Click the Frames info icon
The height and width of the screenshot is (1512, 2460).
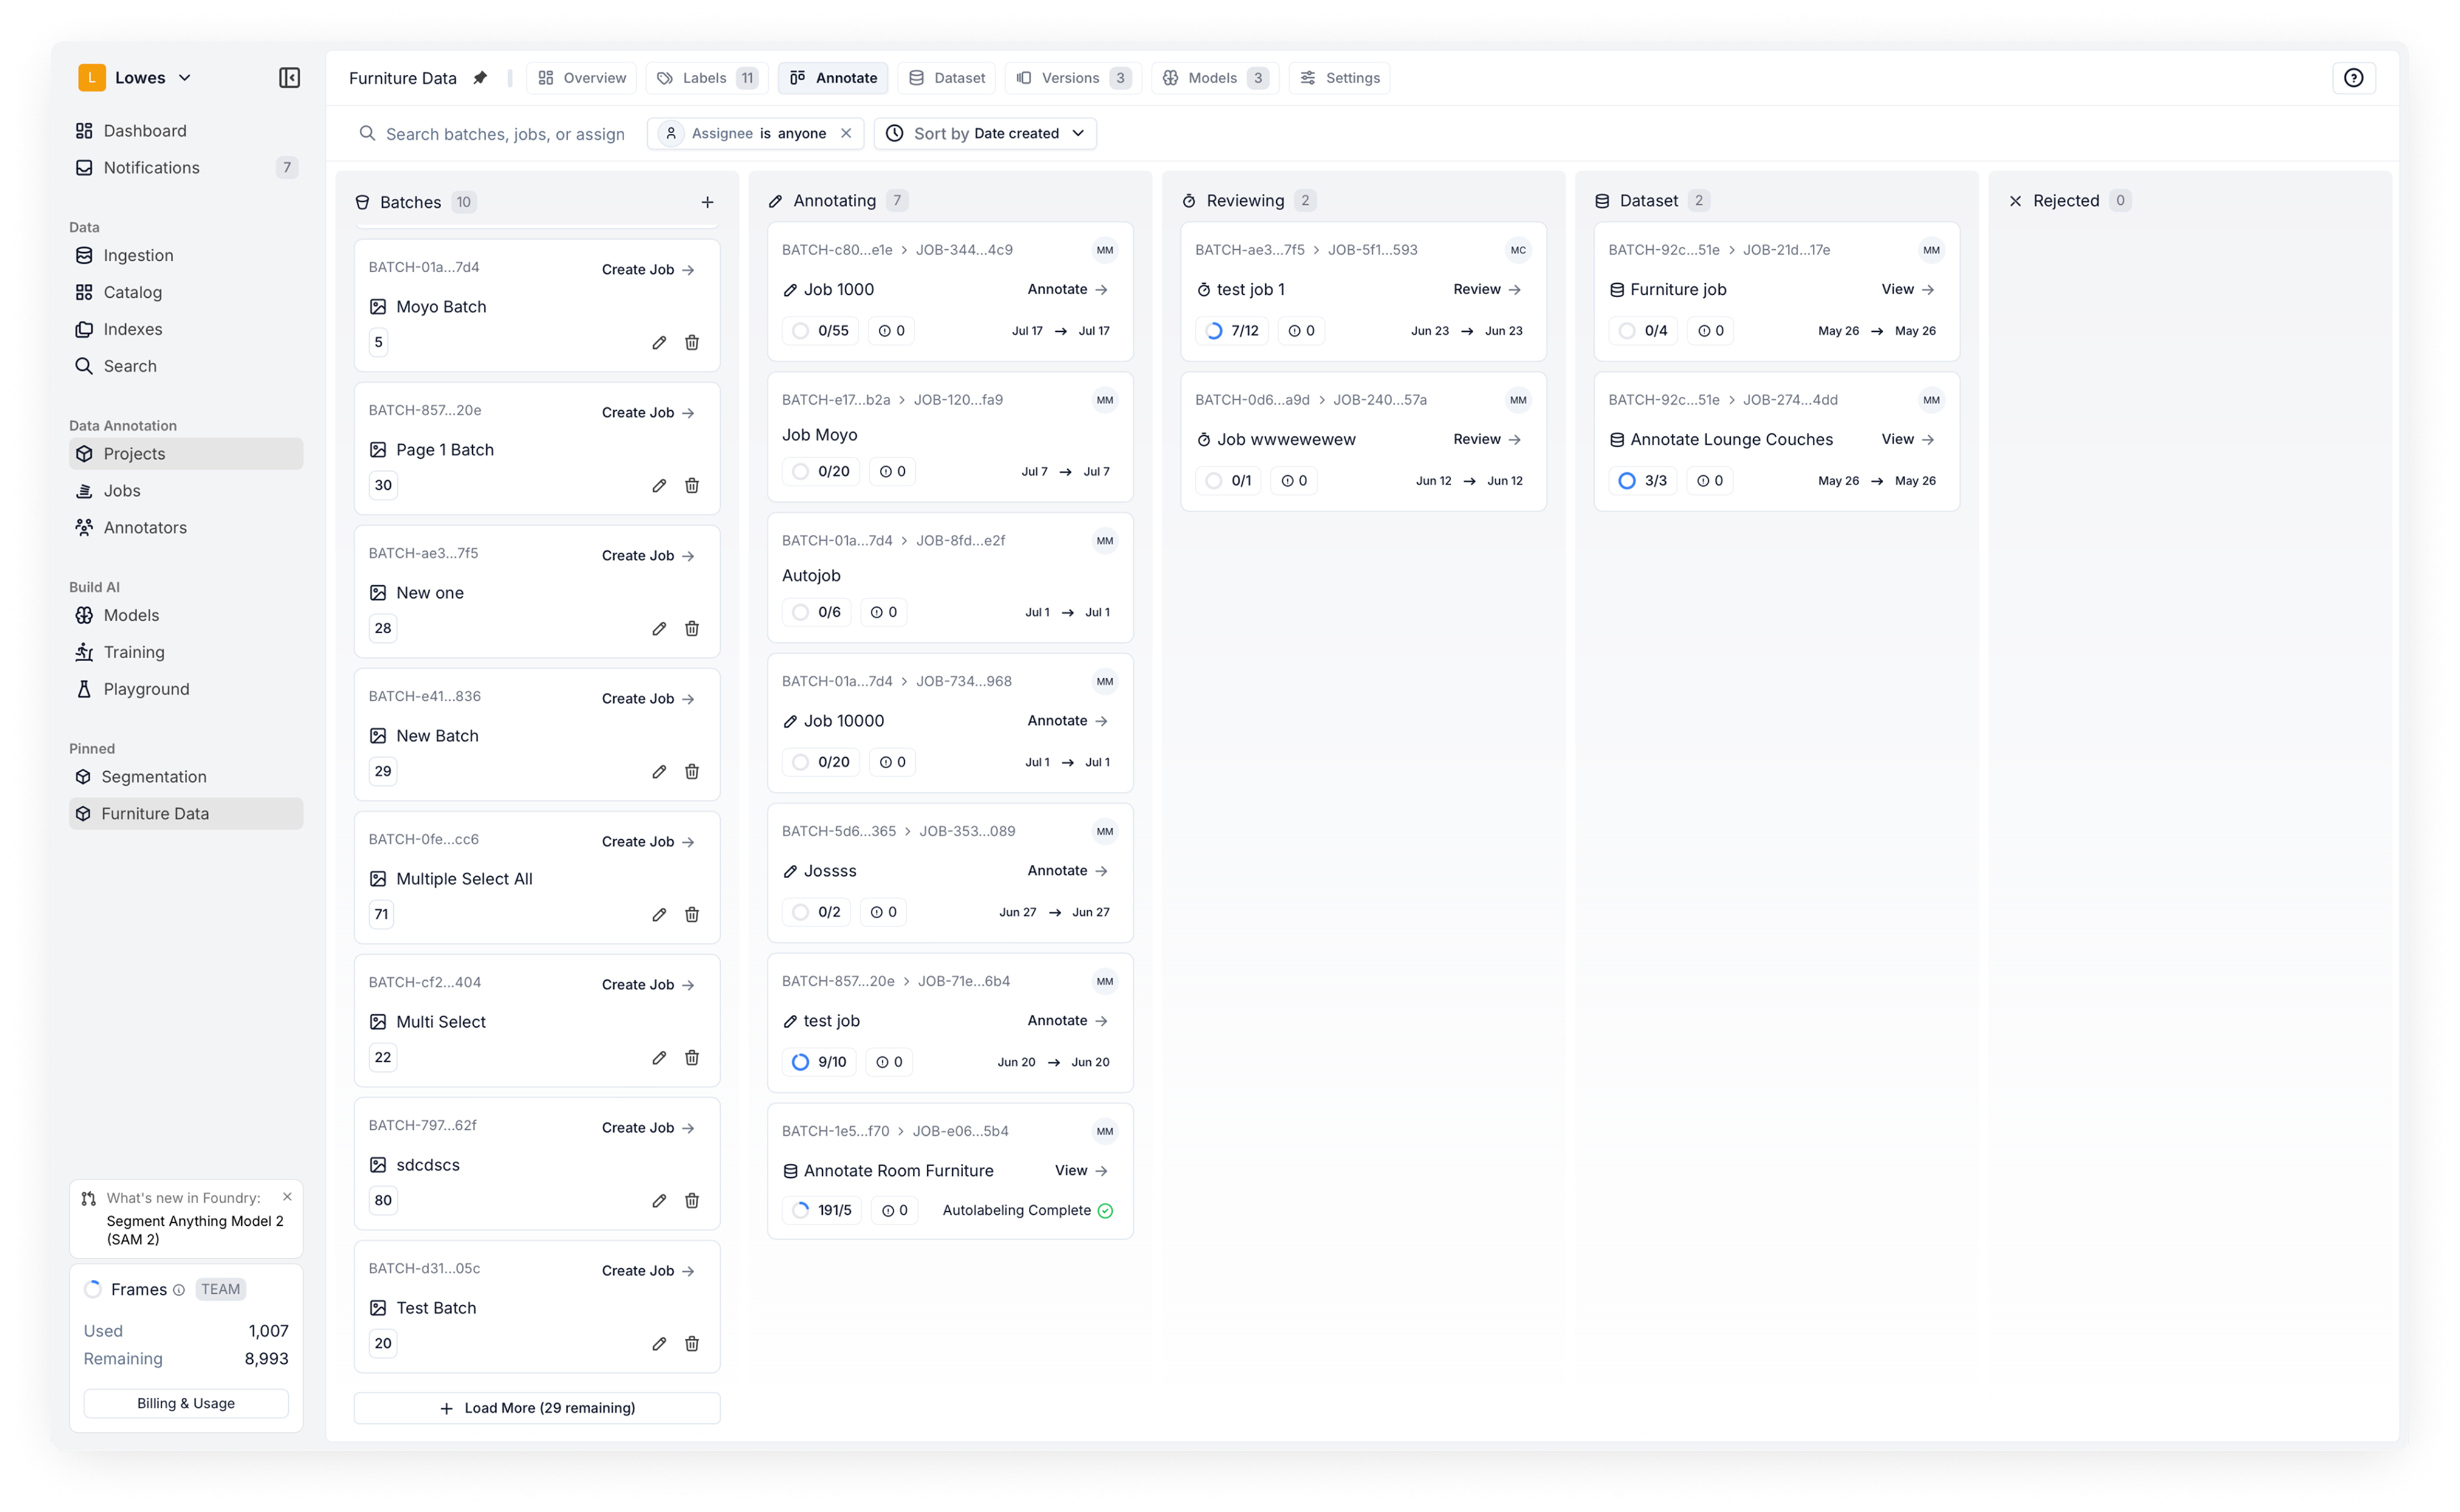179,1290
